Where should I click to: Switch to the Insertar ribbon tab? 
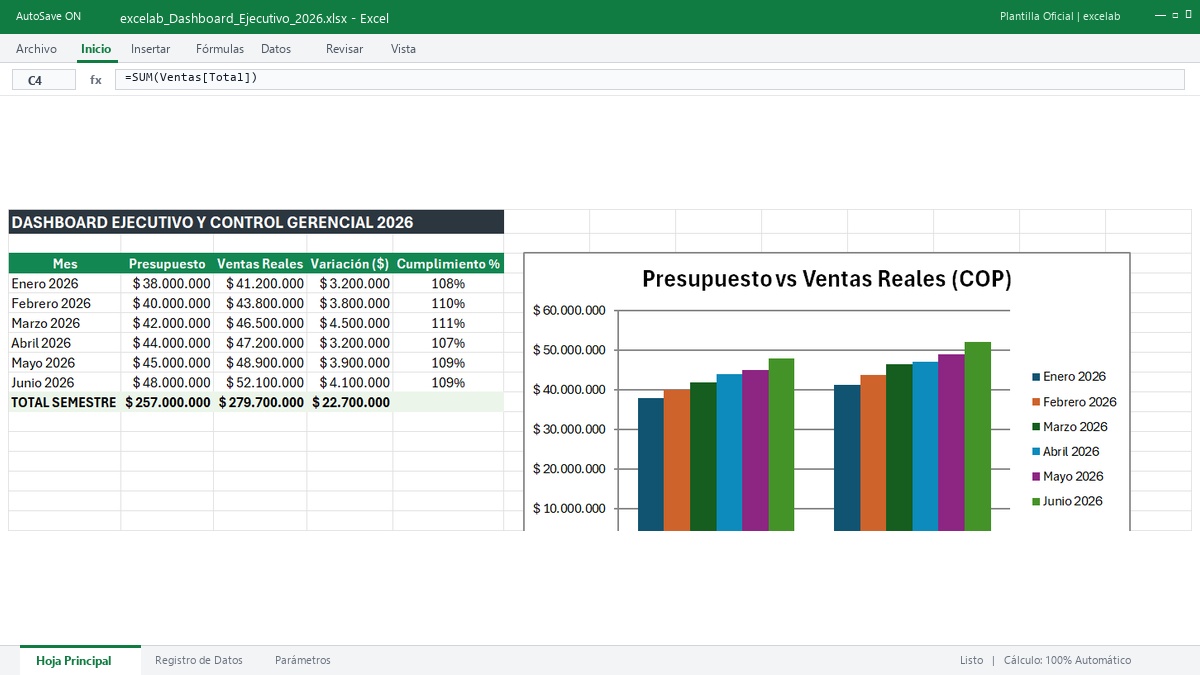150,49
